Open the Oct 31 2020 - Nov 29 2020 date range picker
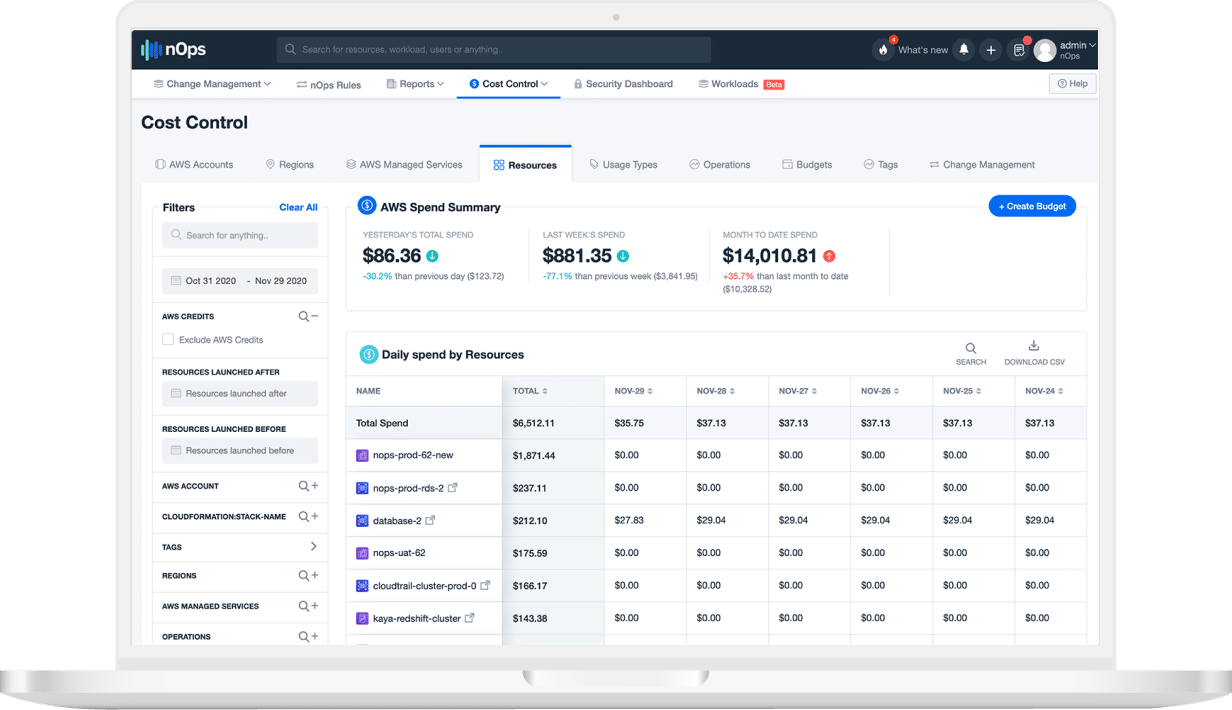This screenshot has width=1232, height=710. pos(240,281)
